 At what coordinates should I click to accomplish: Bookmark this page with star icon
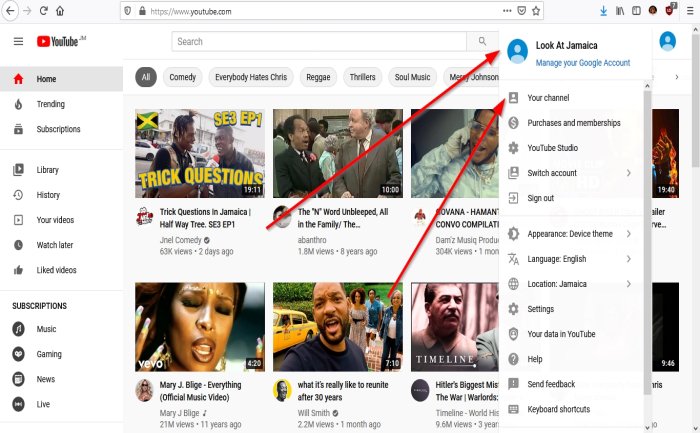pos(537,11)
